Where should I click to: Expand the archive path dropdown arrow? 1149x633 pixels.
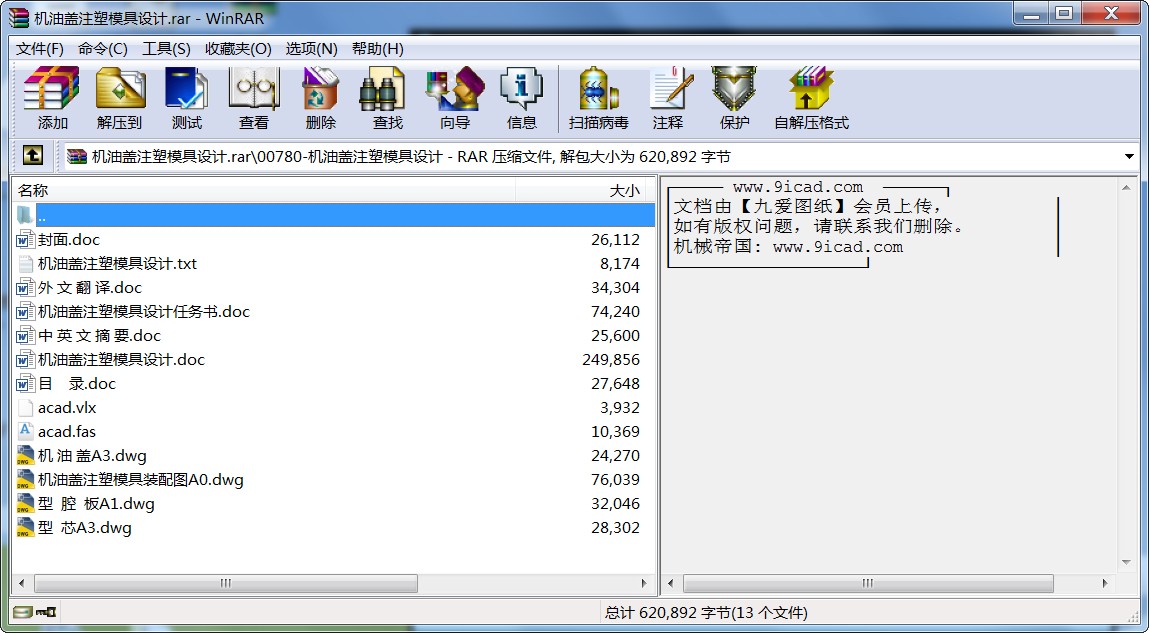tap(1129, 157)
